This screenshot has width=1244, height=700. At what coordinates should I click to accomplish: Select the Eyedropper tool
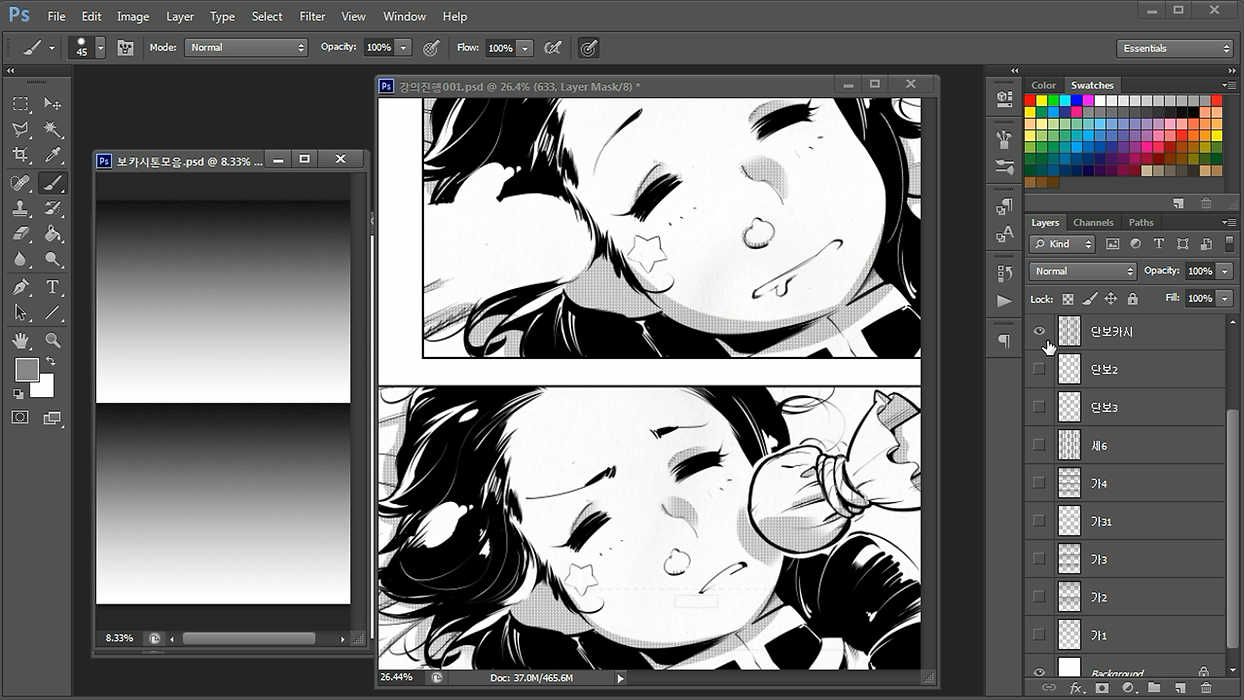(x=53, y=156)
